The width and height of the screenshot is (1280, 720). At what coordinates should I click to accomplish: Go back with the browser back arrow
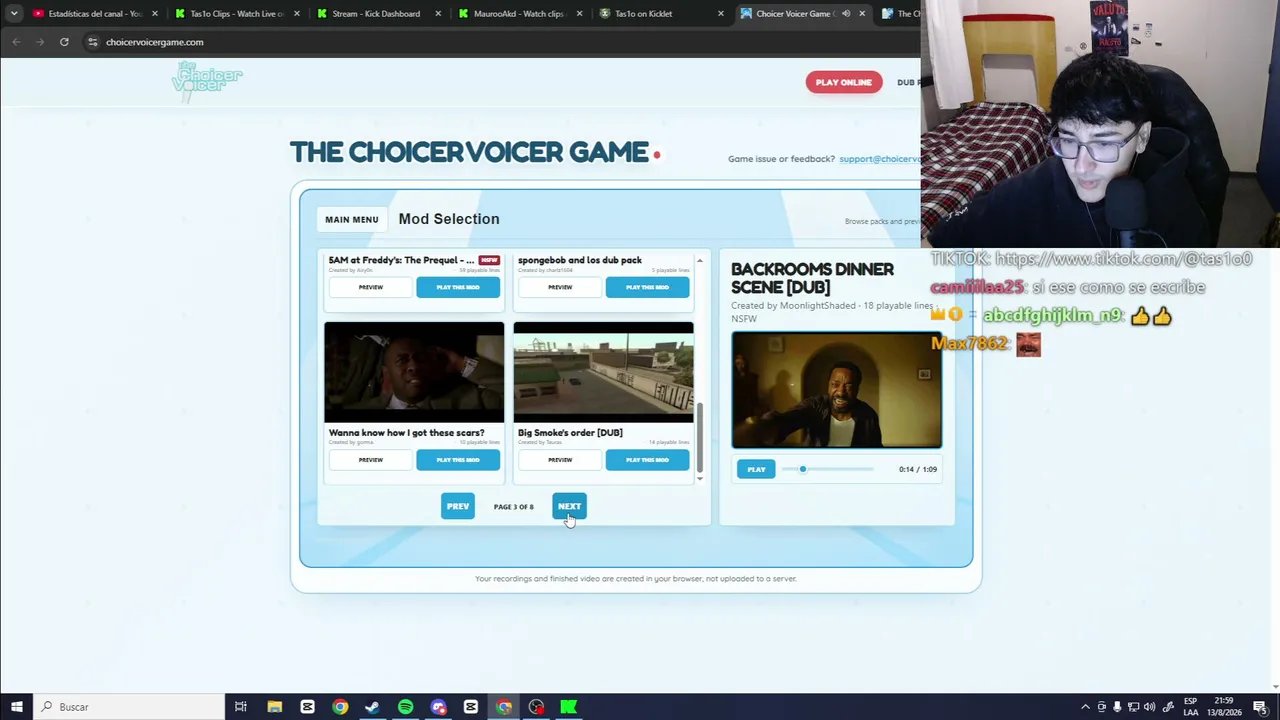16,42
